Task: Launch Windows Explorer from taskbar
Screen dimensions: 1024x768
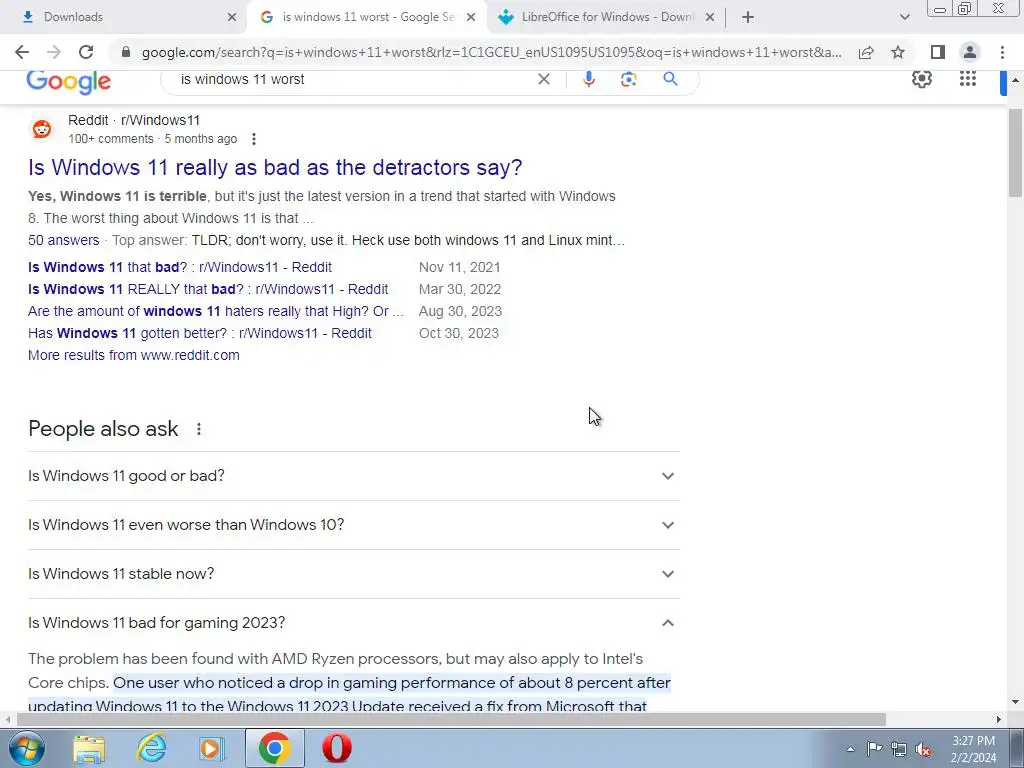Action: (x=89, y=748)
